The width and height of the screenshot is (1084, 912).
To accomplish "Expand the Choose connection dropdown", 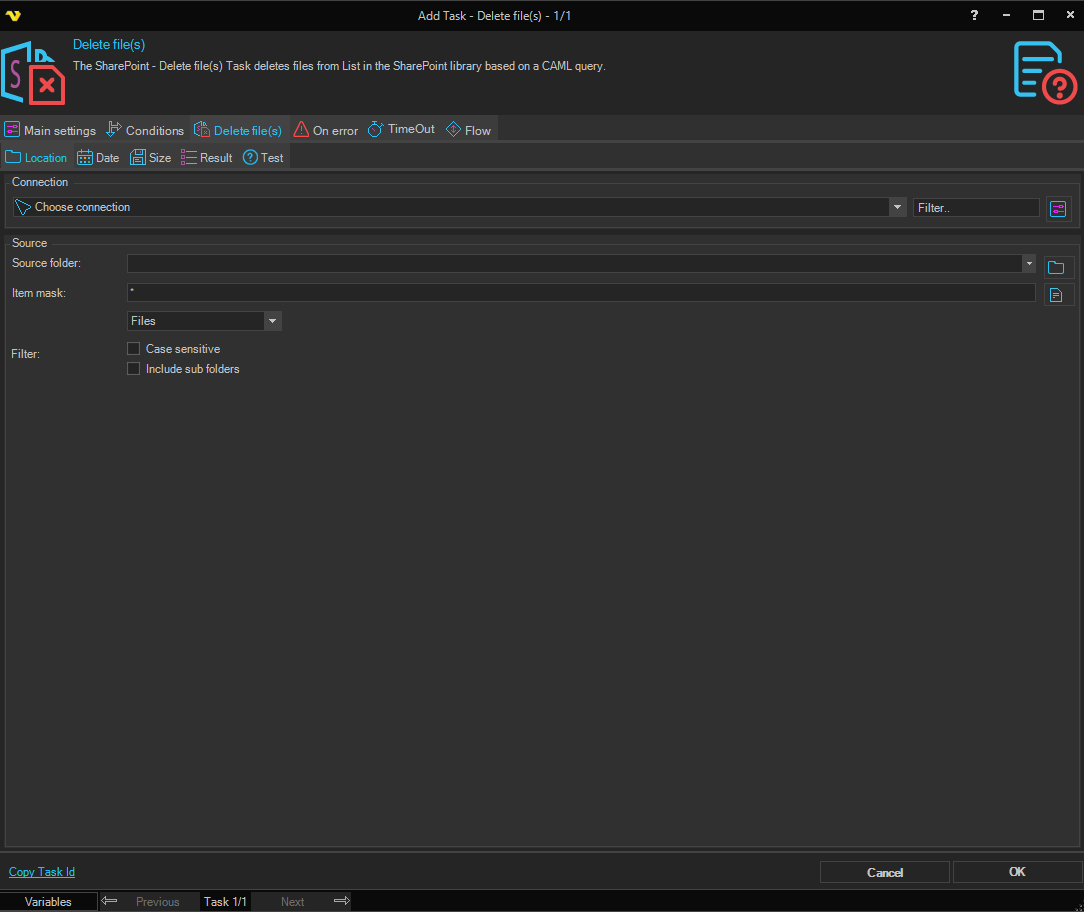I will [896, 207].
